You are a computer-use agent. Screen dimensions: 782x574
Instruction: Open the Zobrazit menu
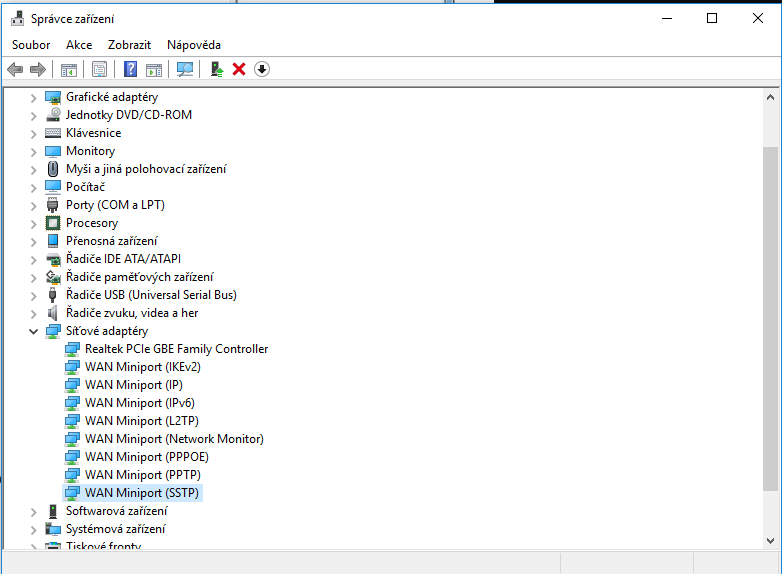coord(129,45)
